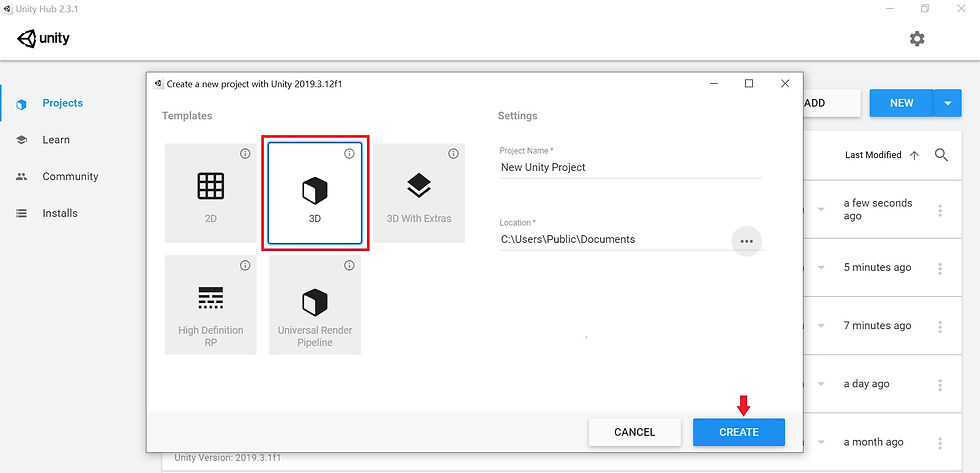Select the 3D template card
This screenshot has height=473, width=980.
coord(315,193)
